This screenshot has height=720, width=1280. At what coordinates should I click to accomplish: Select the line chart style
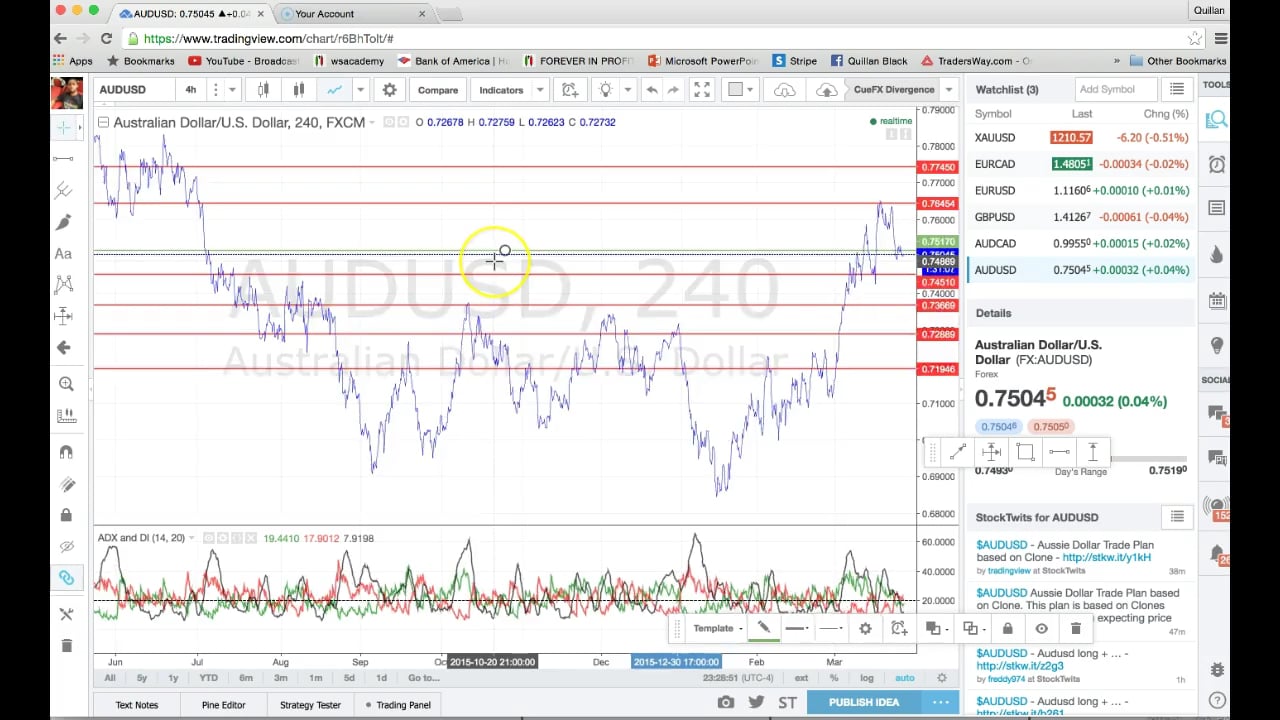coord(334,90)
